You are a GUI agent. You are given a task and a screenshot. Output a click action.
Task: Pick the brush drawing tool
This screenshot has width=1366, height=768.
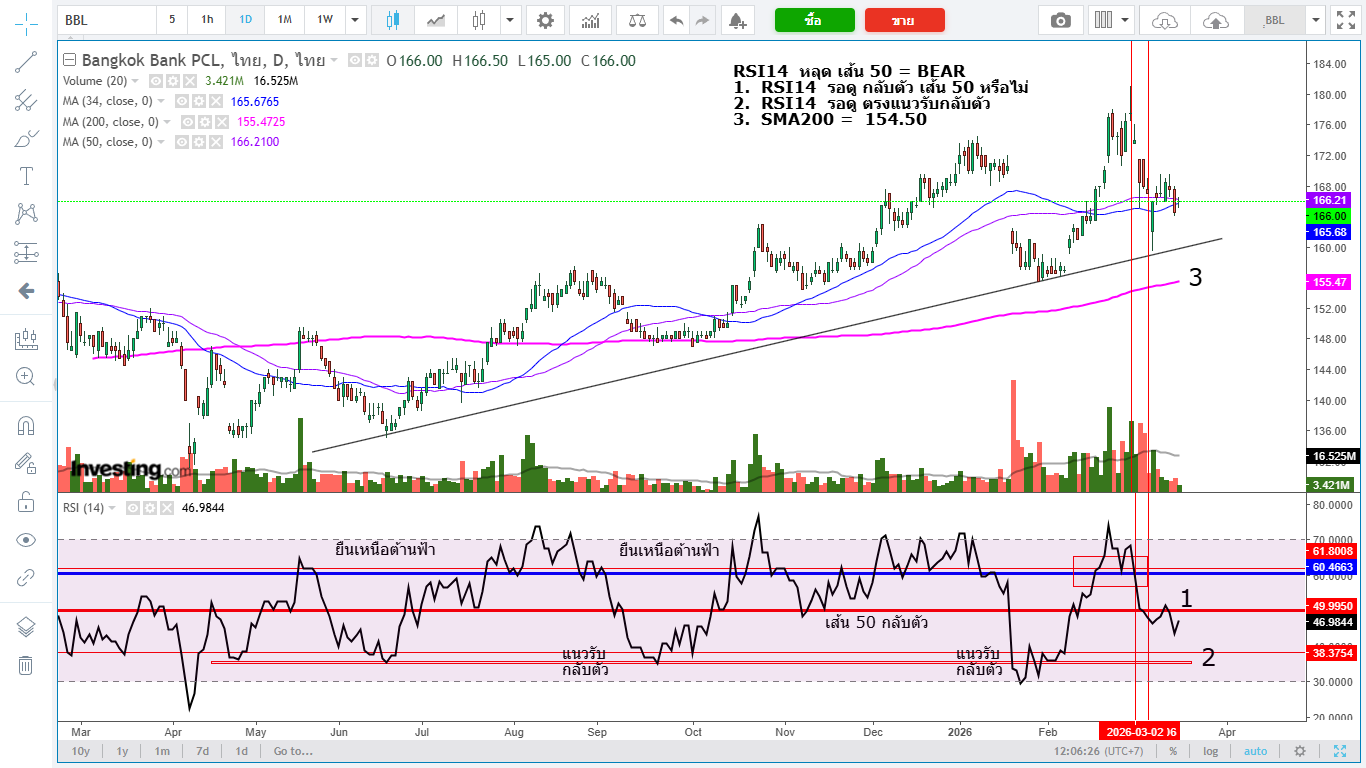26,138
